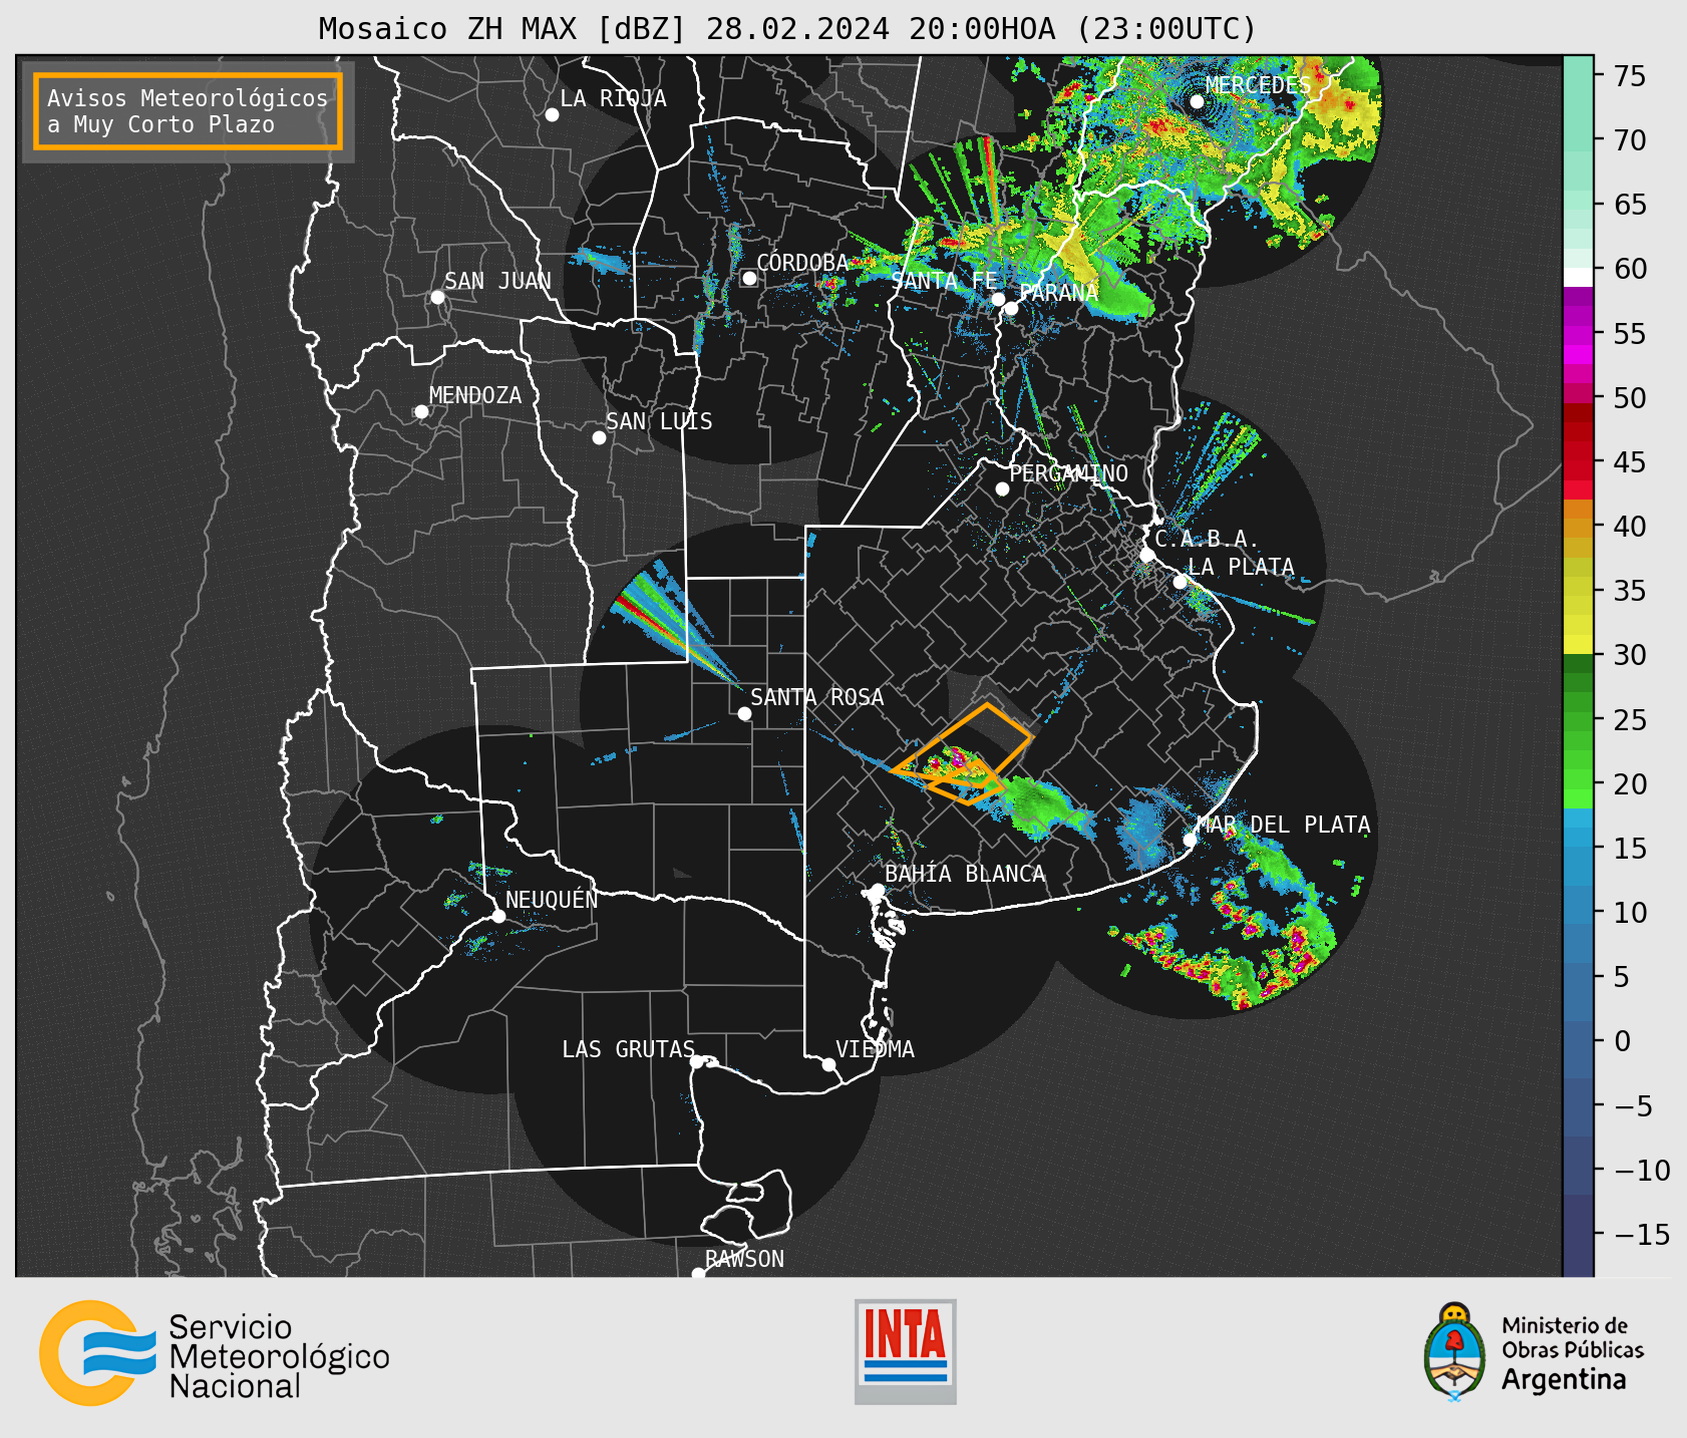Click the CÓRDOBA city label

click(x=802, y=262)
